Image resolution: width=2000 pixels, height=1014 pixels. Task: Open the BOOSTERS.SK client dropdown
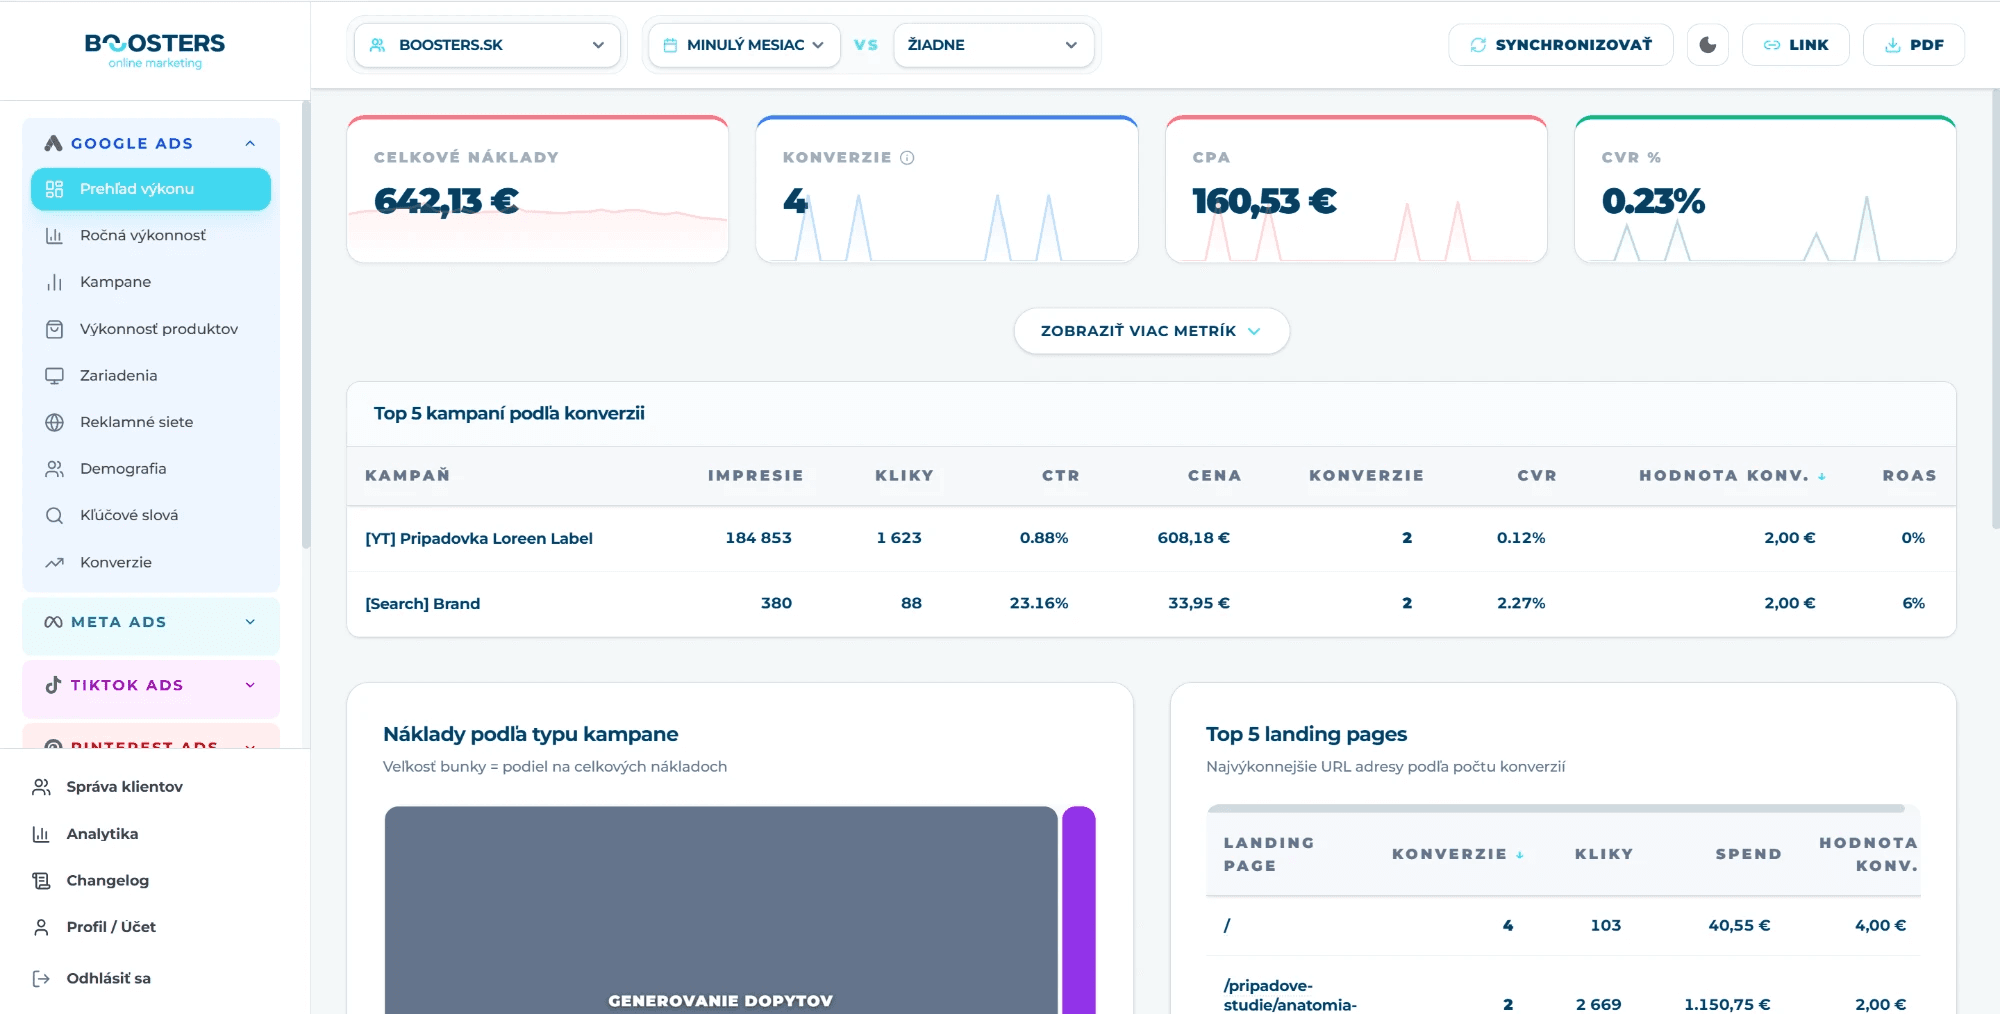point(487,45)
